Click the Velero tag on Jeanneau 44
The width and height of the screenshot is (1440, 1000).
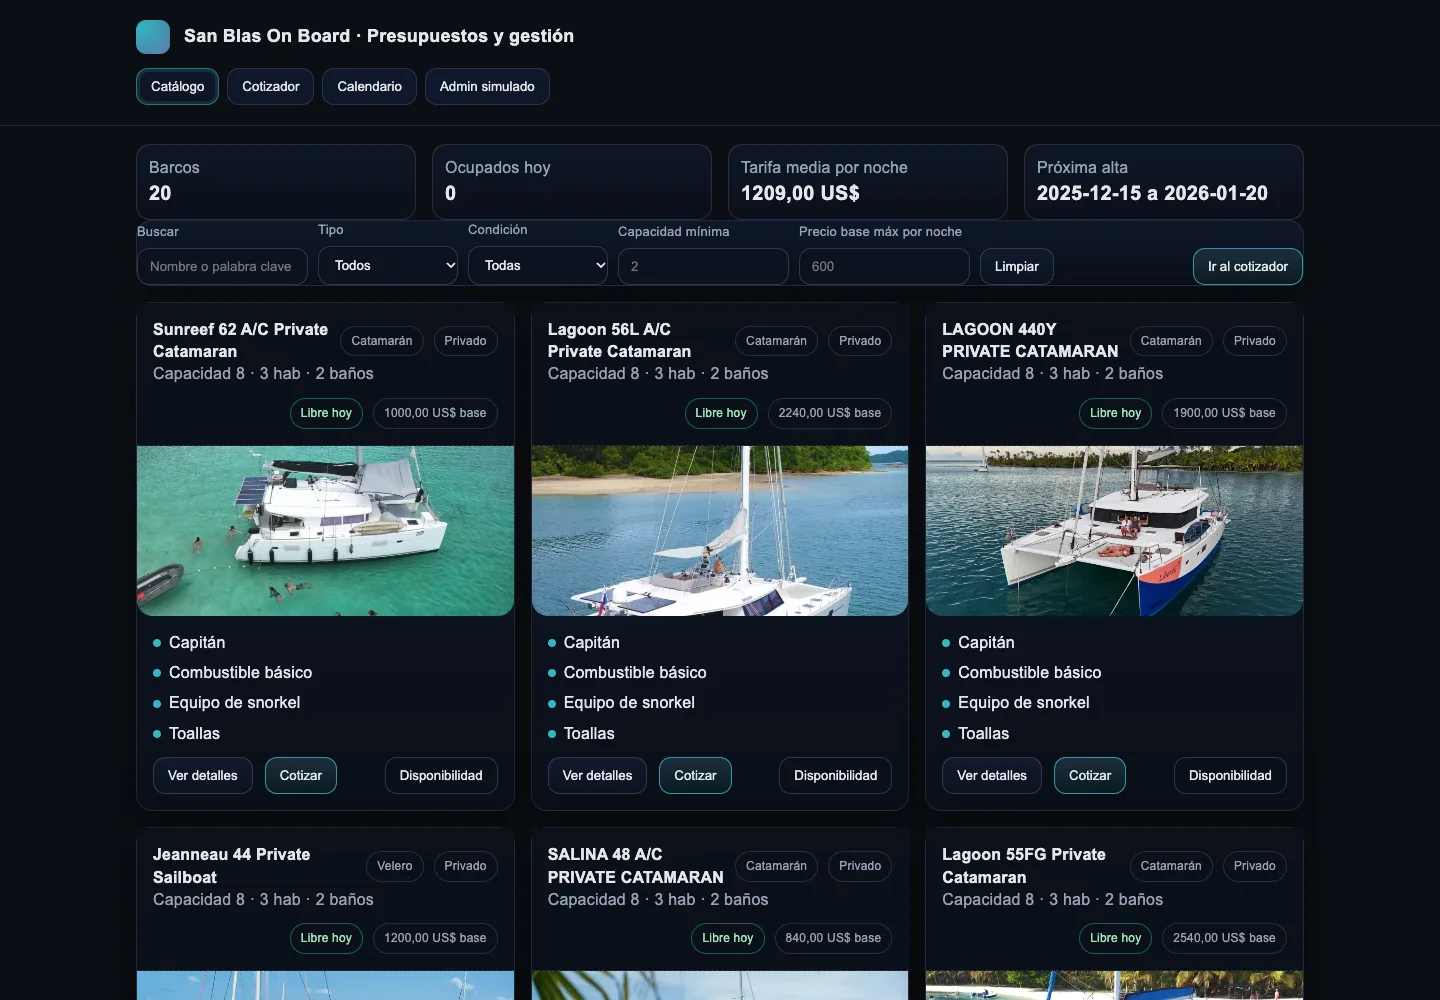pyautogui.click(x=395, y=866)
